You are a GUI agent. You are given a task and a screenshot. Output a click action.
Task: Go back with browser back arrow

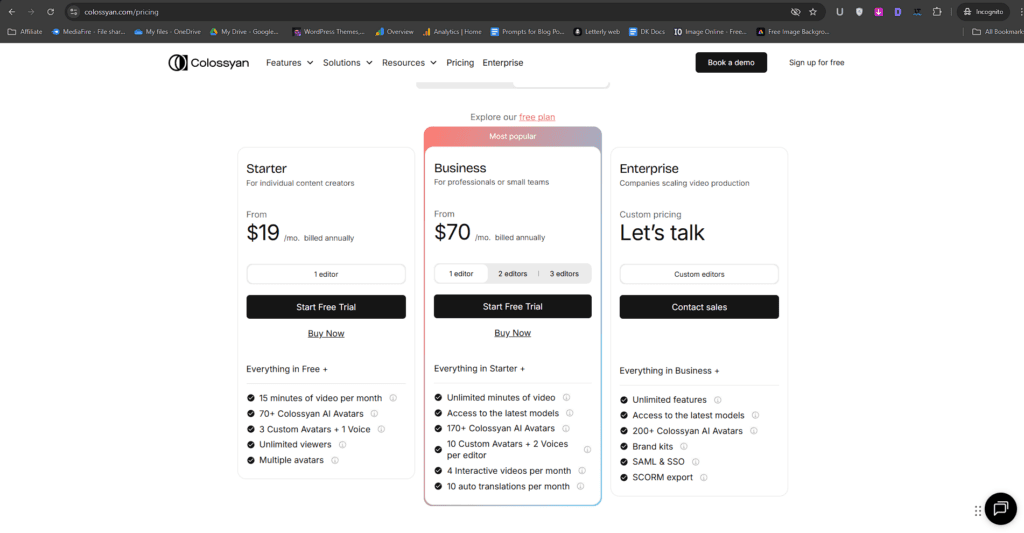point(12,12)
